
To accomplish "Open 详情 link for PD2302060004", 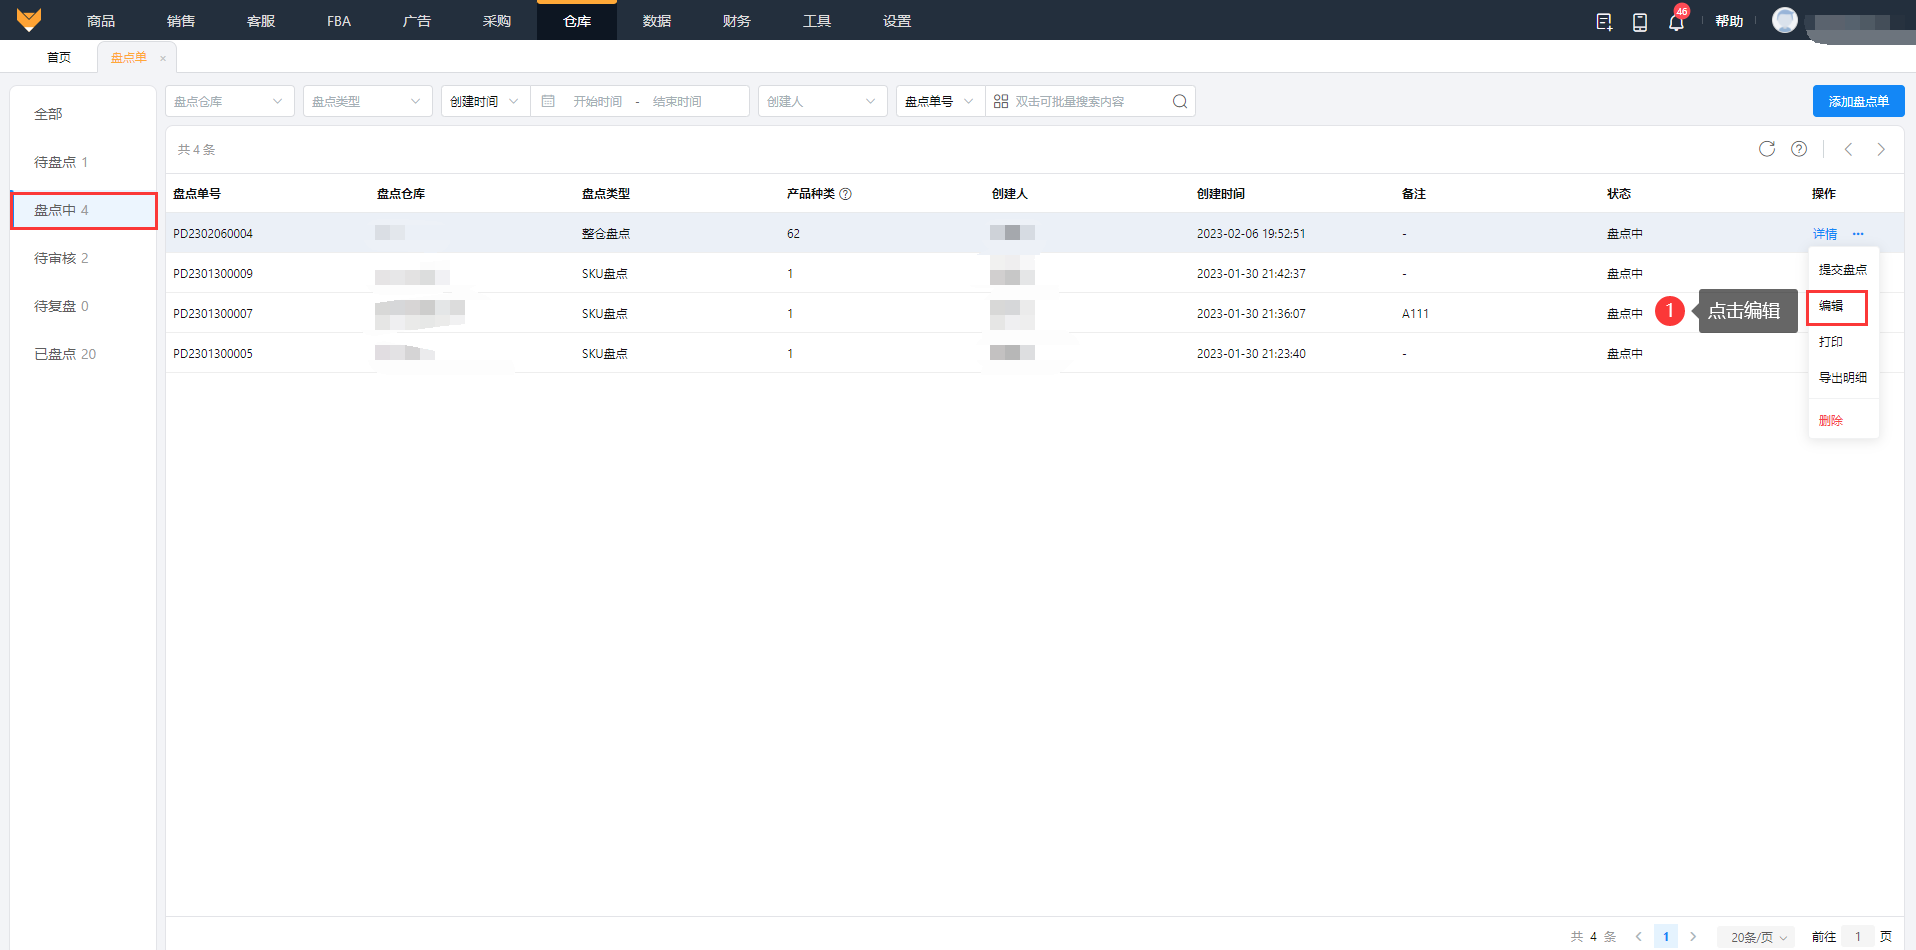I will click(x=1825, y=234).
